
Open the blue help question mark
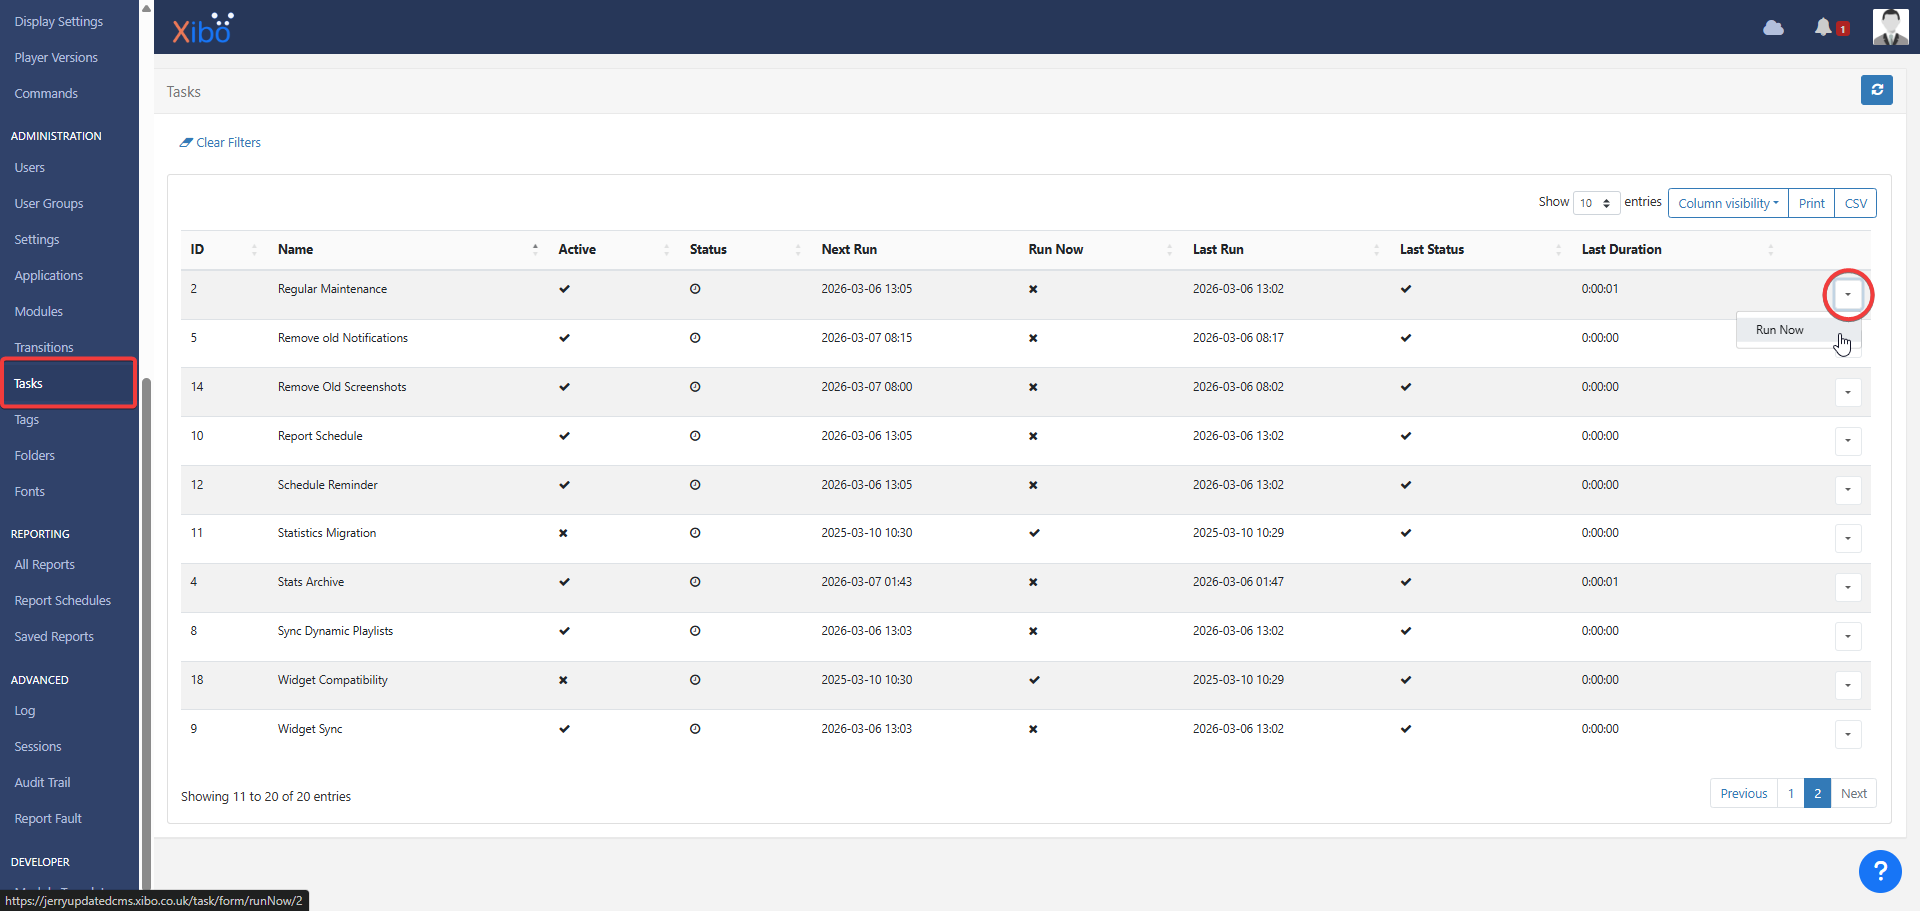coord(1879,870)
